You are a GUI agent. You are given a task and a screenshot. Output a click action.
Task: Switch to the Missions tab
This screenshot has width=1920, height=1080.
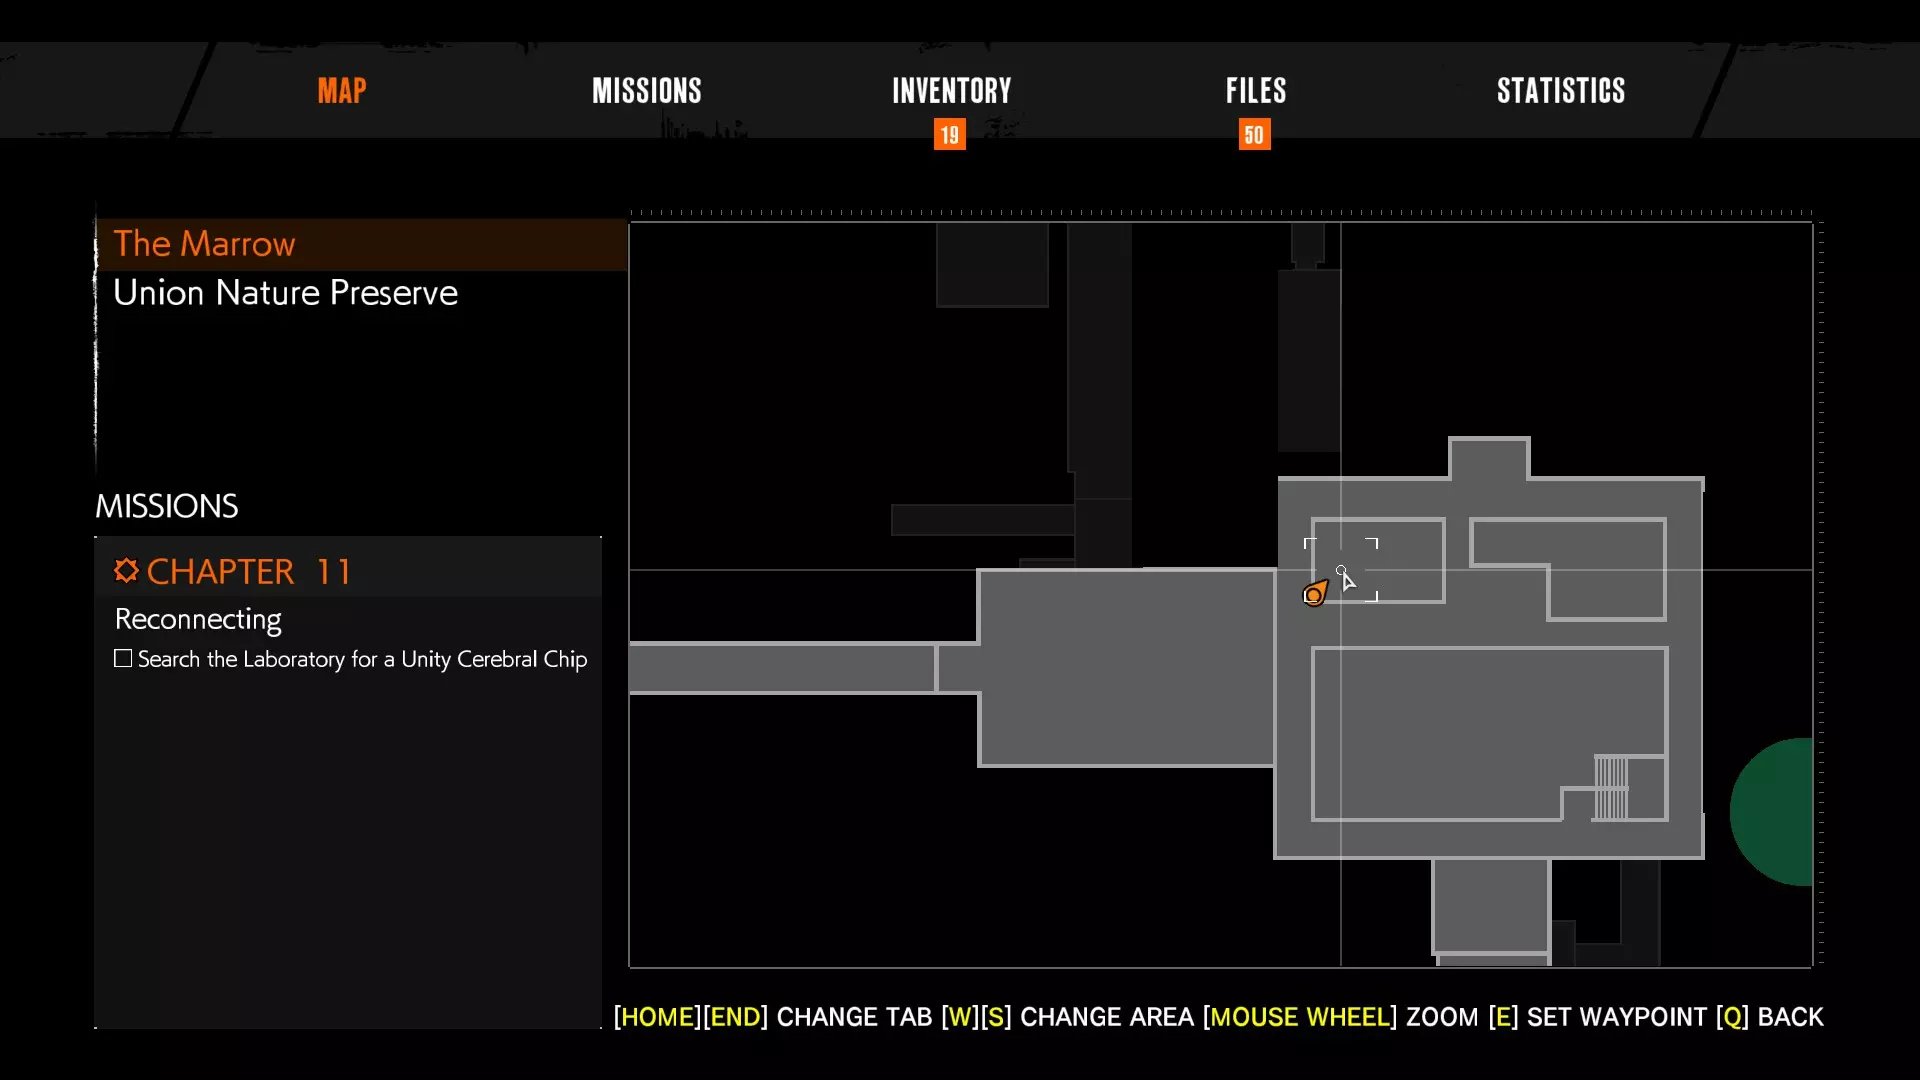click(646, 91)
